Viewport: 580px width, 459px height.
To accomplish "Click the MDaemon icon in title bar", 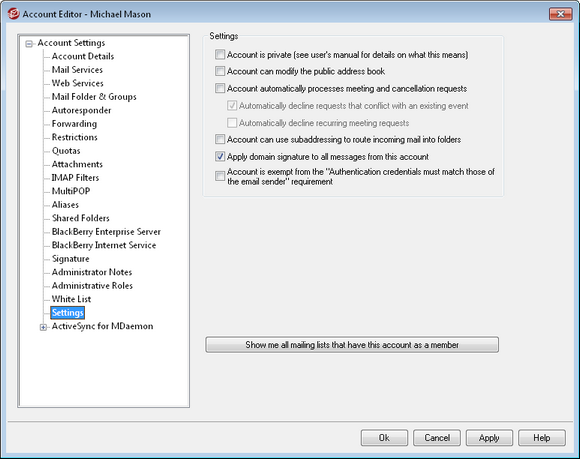I will 13,14.
